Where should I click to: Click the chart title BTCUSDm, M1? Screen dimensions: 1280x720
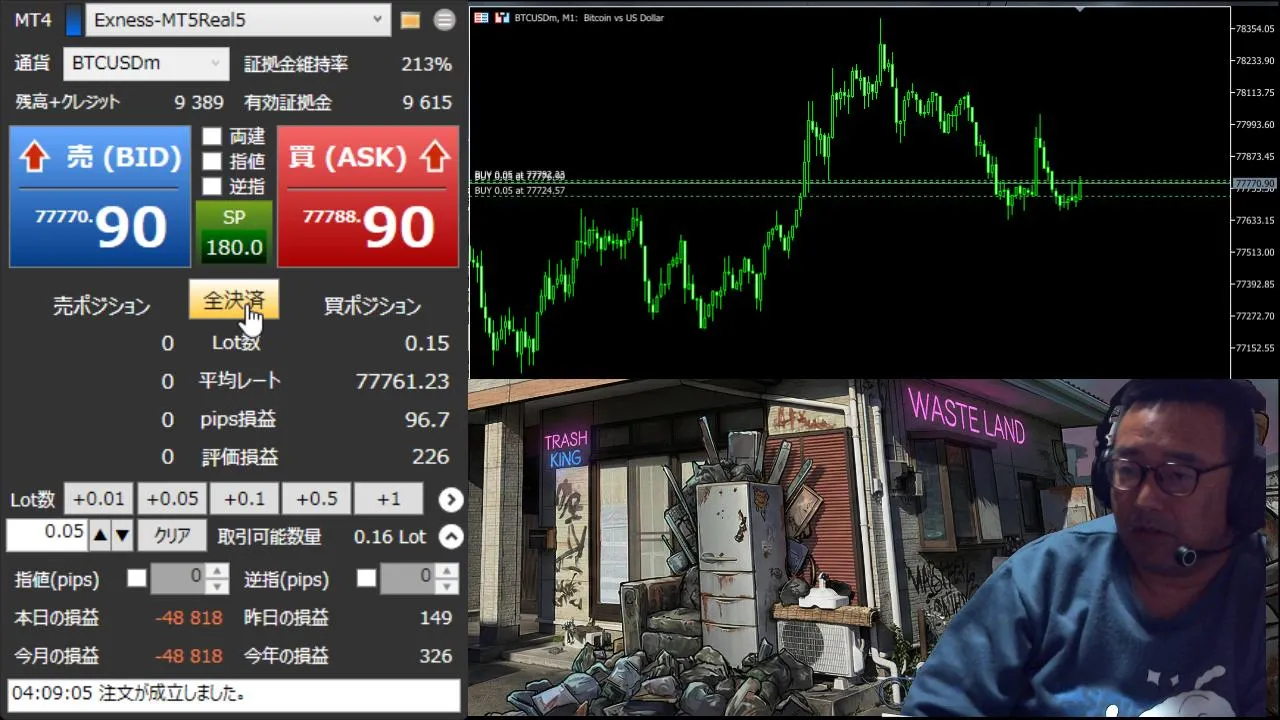(589, 18)
